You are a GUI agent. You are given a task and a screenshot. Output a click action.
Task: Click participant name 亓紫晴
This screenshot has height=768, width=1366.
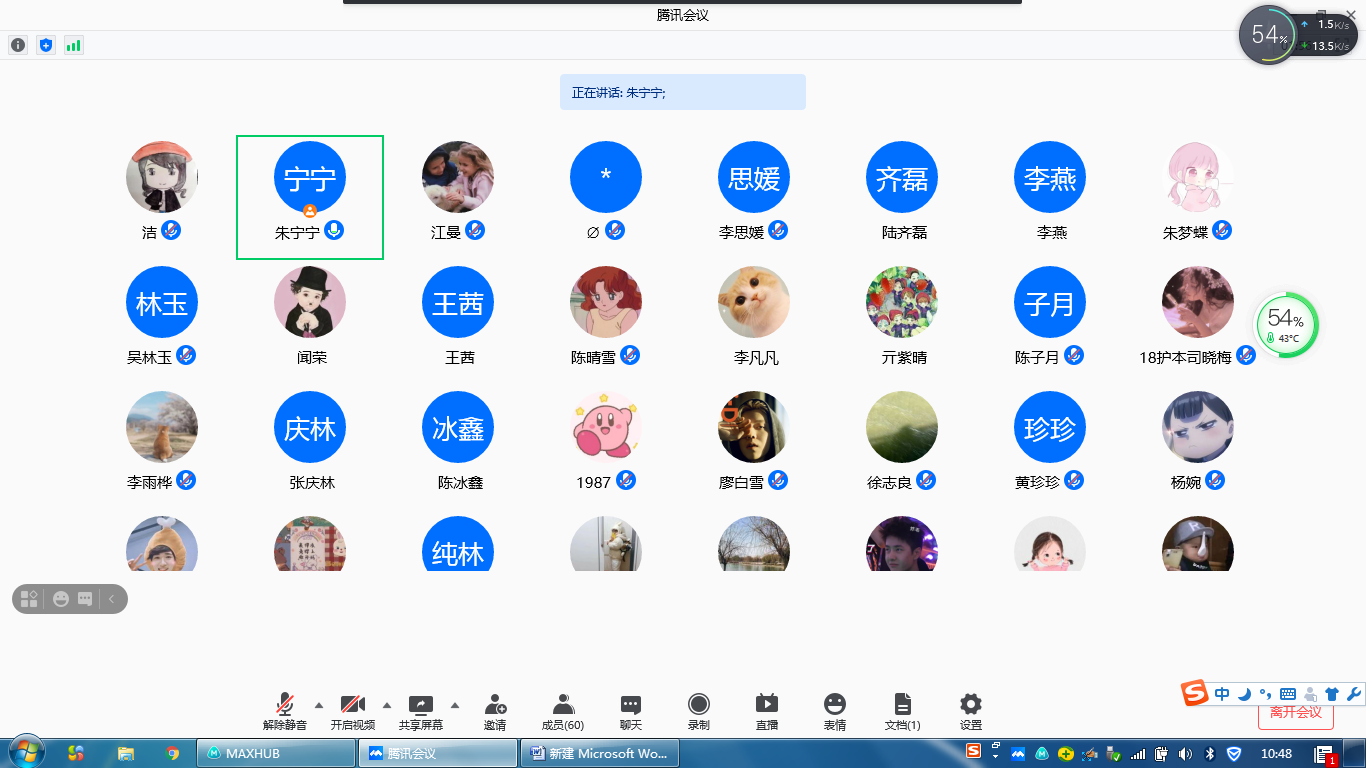[x=904, y=357]
